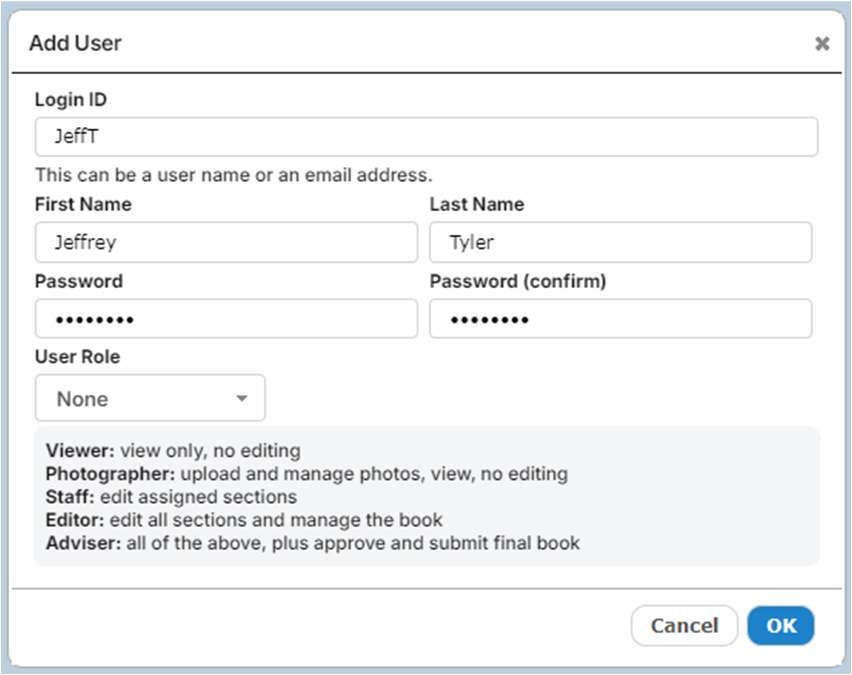852x675 pixels.
Task: Click the First Name label
Action: pos(83,204)
